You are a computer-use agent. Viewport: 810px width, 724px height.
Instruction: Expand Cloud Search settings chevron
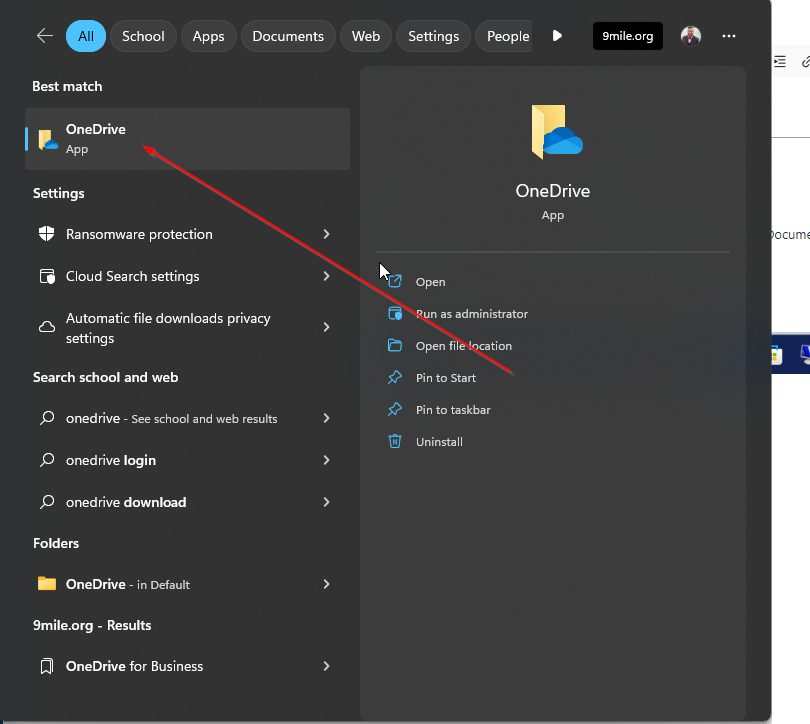[326, 276]
